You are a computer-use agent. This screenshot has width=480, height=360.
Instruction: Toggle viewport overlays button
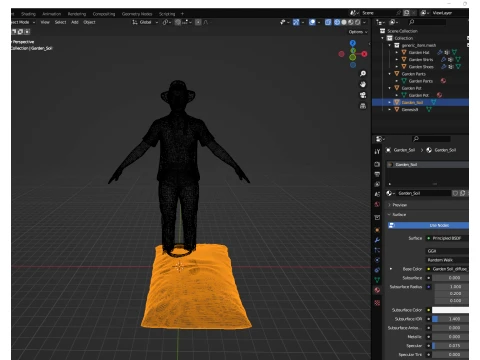[312, 22]
